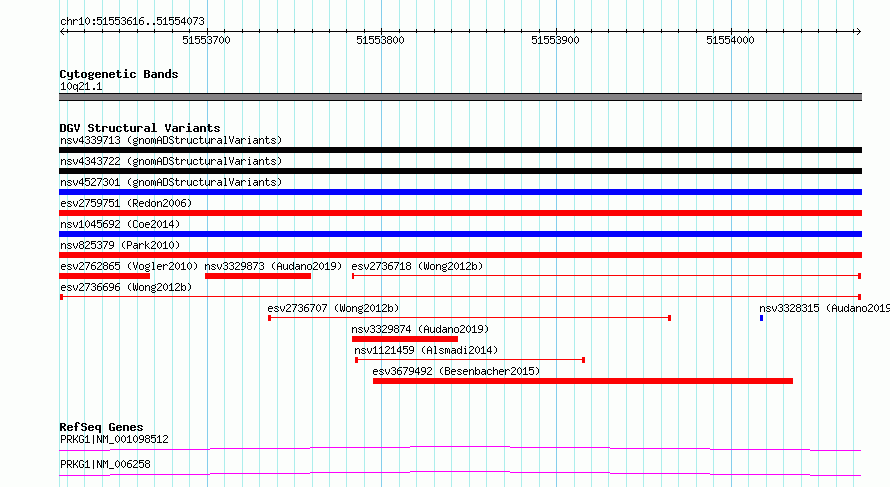The height and width of the screenshot is (487, 890).
Task: Click the nsv3329874 (Audano2019) label
Action: tap(419, 329)
